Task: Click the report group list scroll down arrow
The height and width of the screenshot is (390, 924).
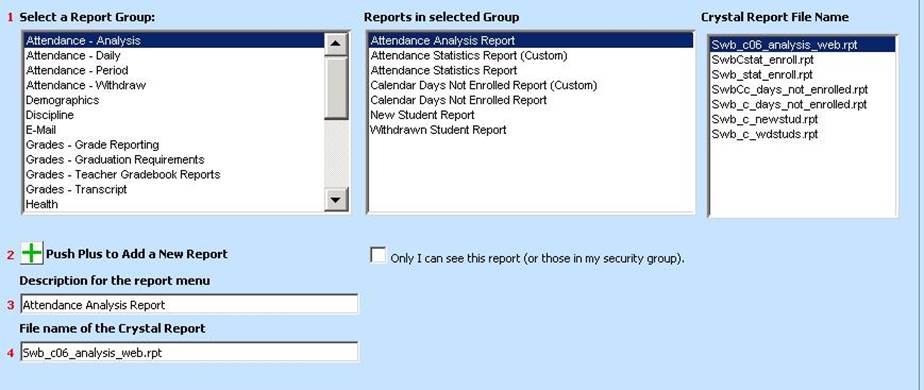Action: click(336, 199)
